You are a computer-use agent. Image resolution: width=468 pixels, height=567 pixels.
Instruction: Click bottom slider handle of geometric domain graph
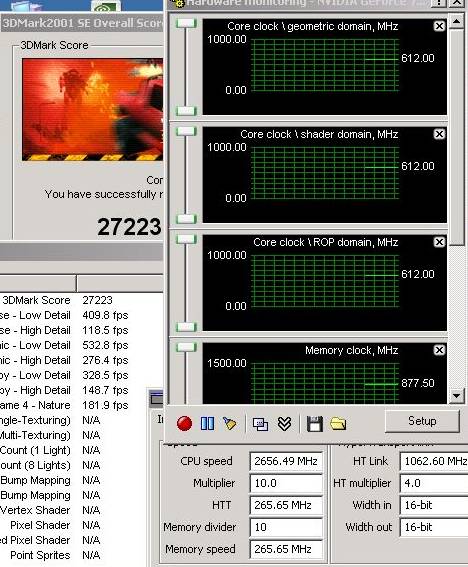pos(186,111)
